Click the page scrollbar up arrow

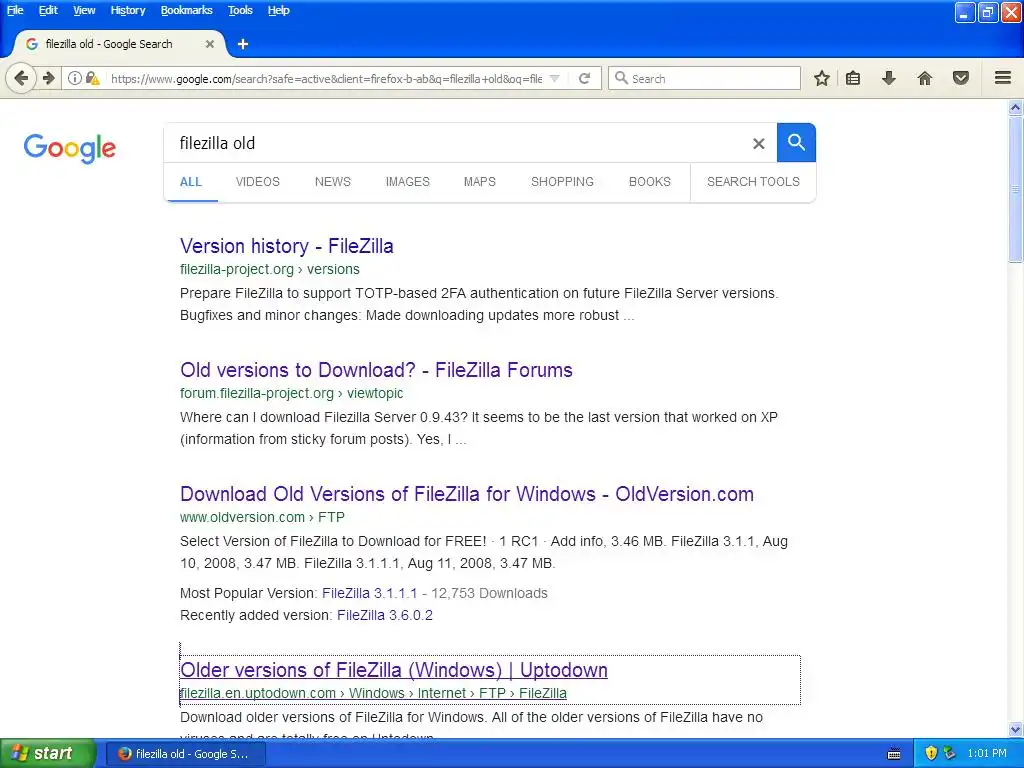pyautogui.click(x=1016, y=107)
